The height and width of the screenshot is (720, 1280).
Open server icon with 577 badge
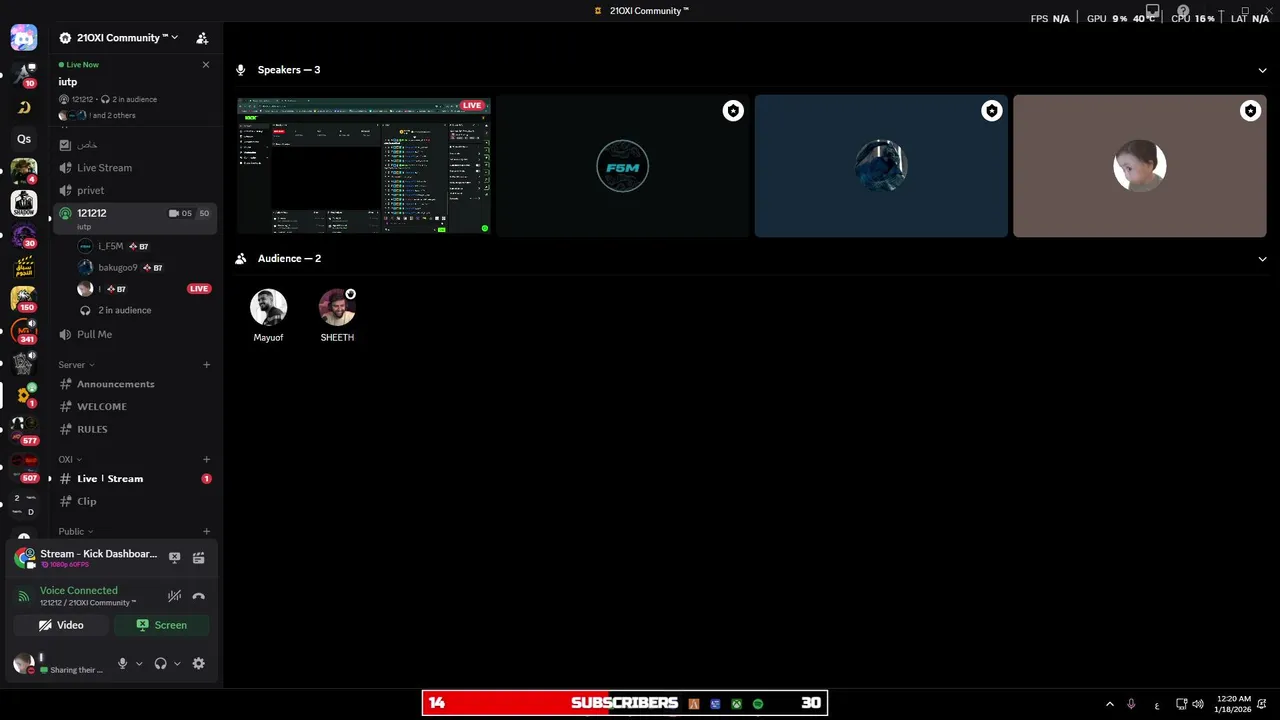tap(24, 430)
